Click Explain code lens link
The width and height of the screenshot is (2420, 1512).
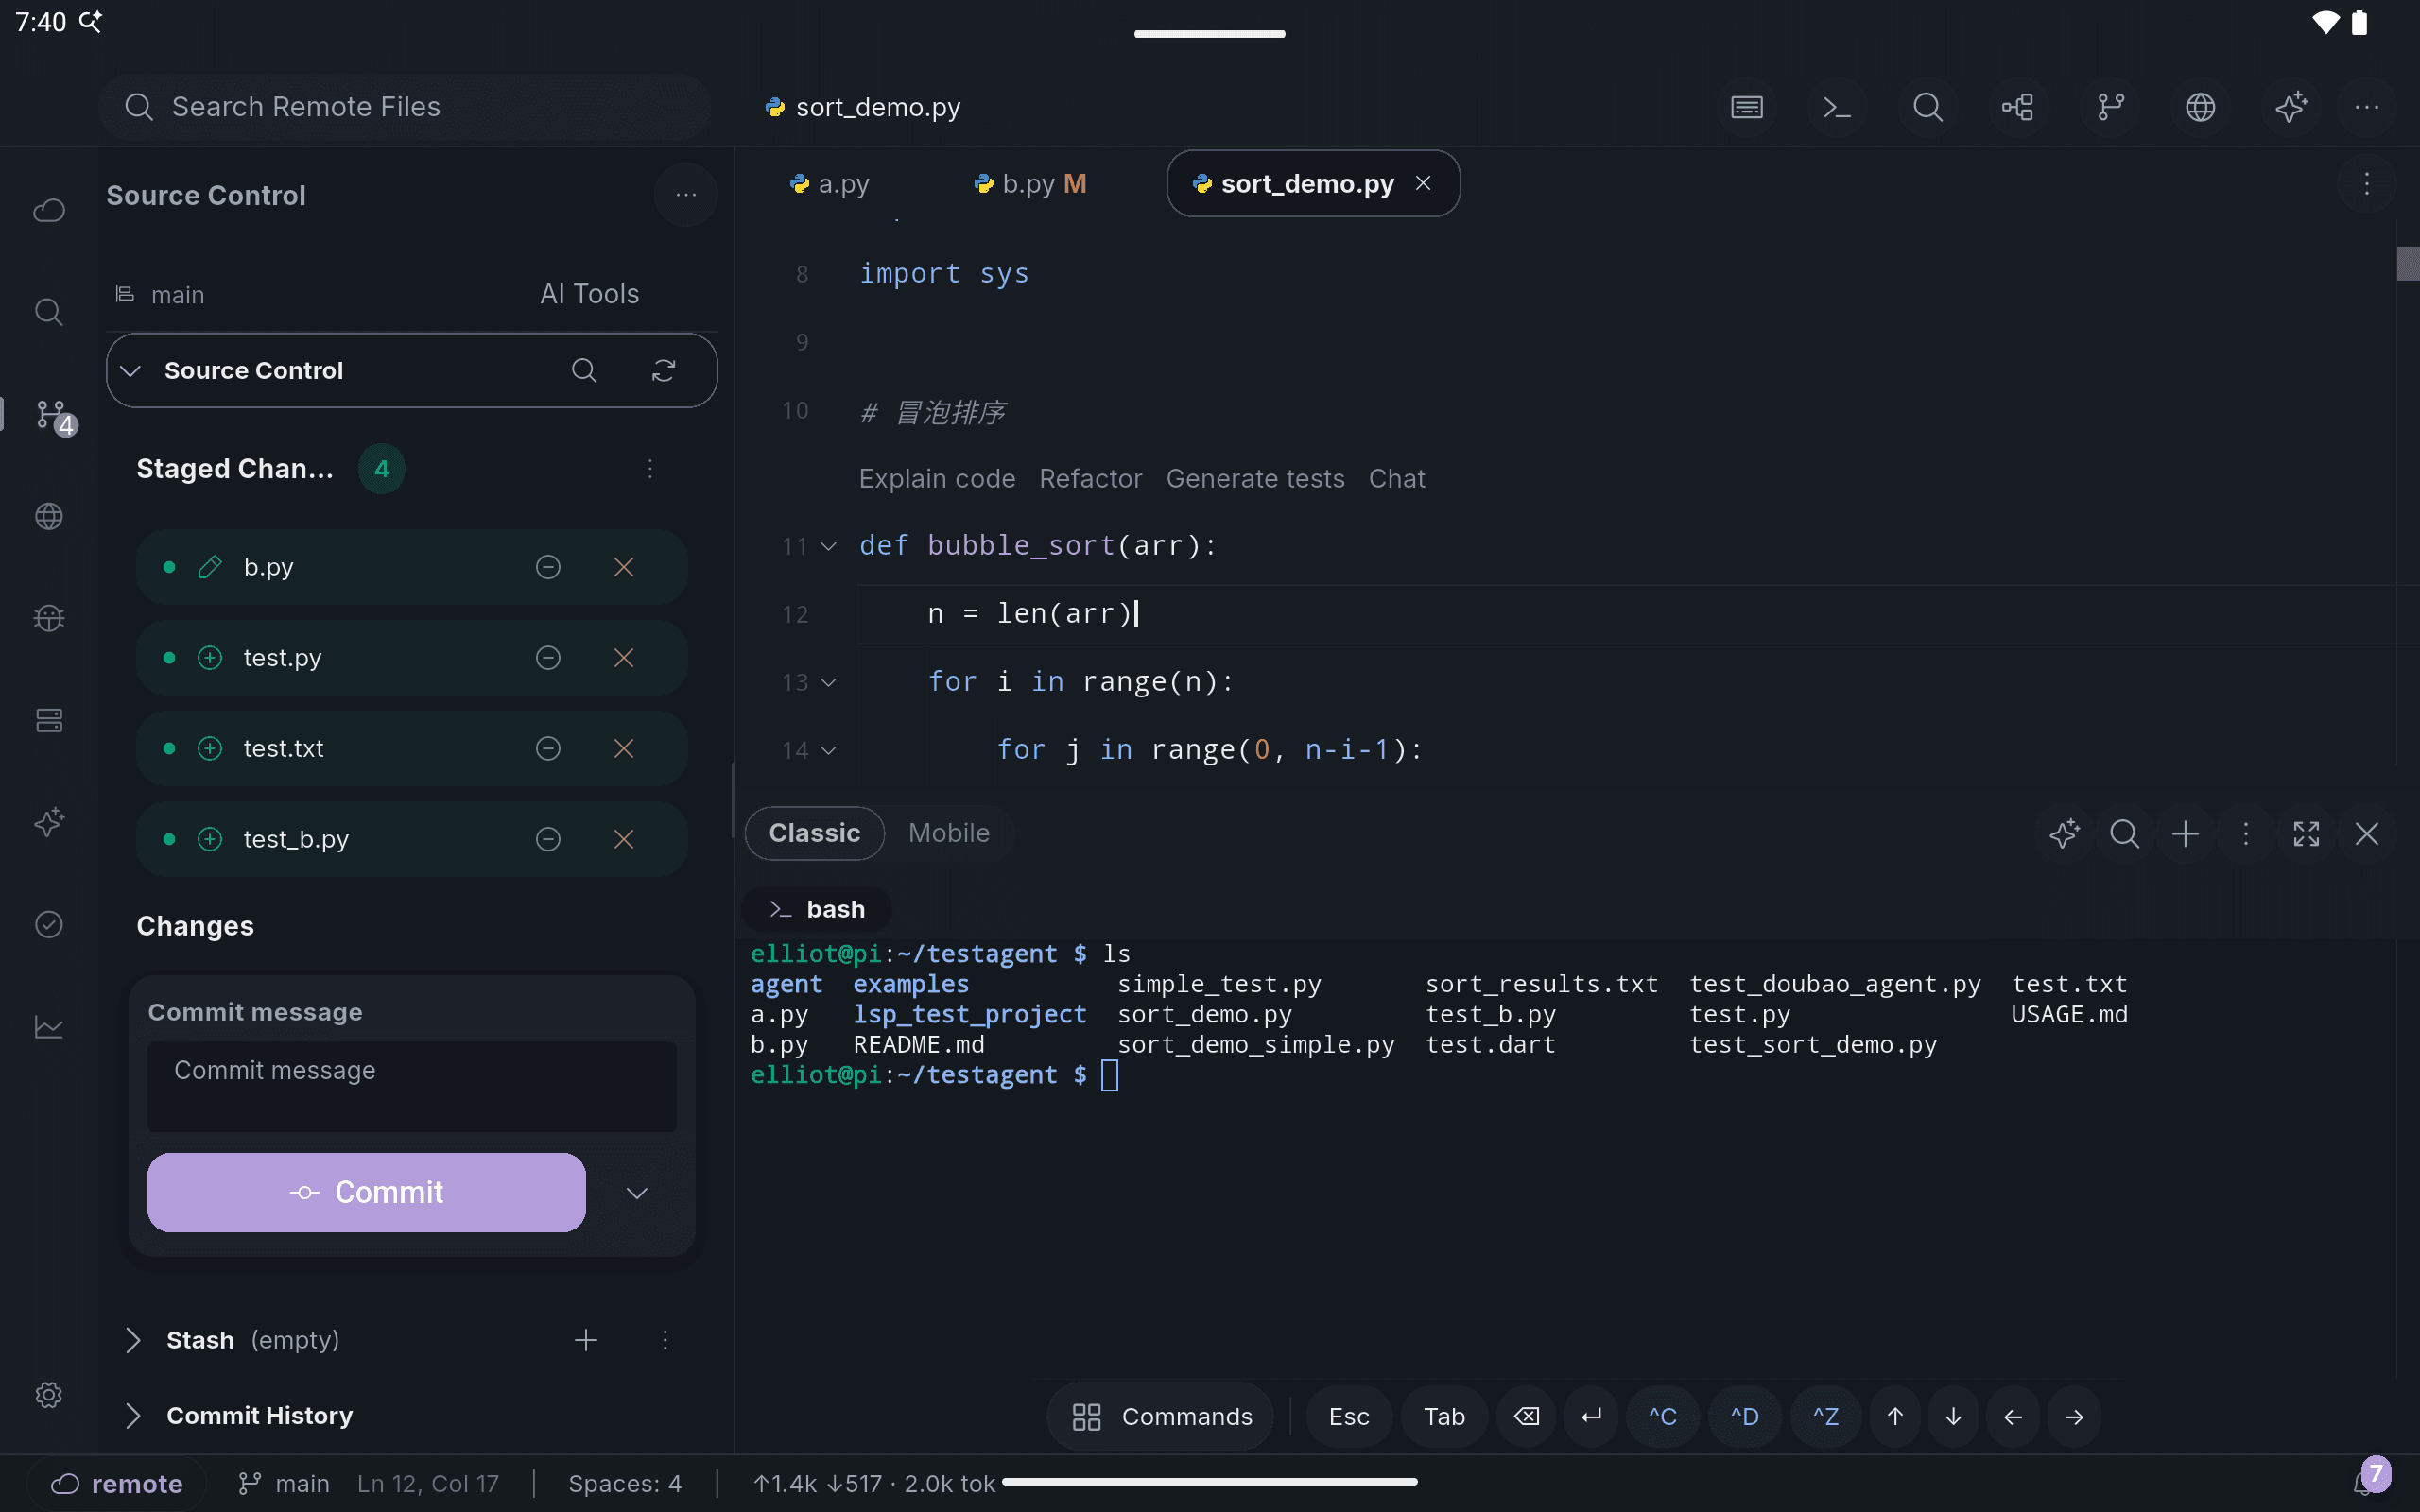click(937, 479)
